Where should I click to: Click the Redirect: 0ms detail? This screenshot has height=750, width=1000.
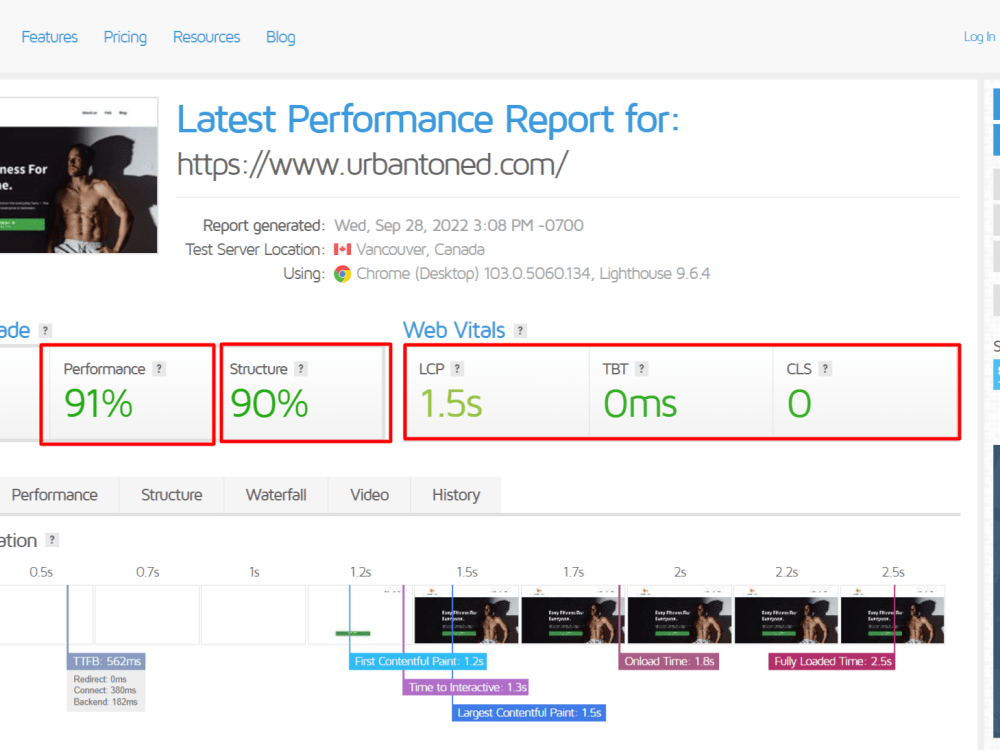click(100, 679)
